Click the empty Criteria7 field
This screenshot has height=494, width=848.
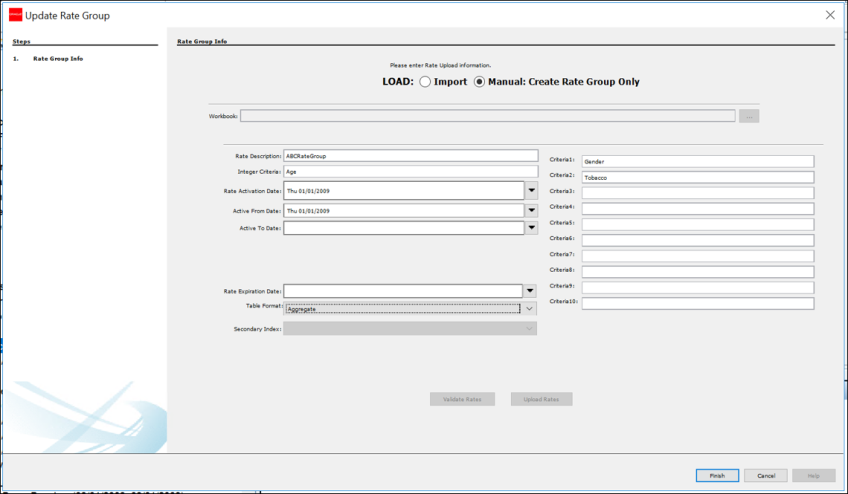pyautogui.click(x=698, y=255)
